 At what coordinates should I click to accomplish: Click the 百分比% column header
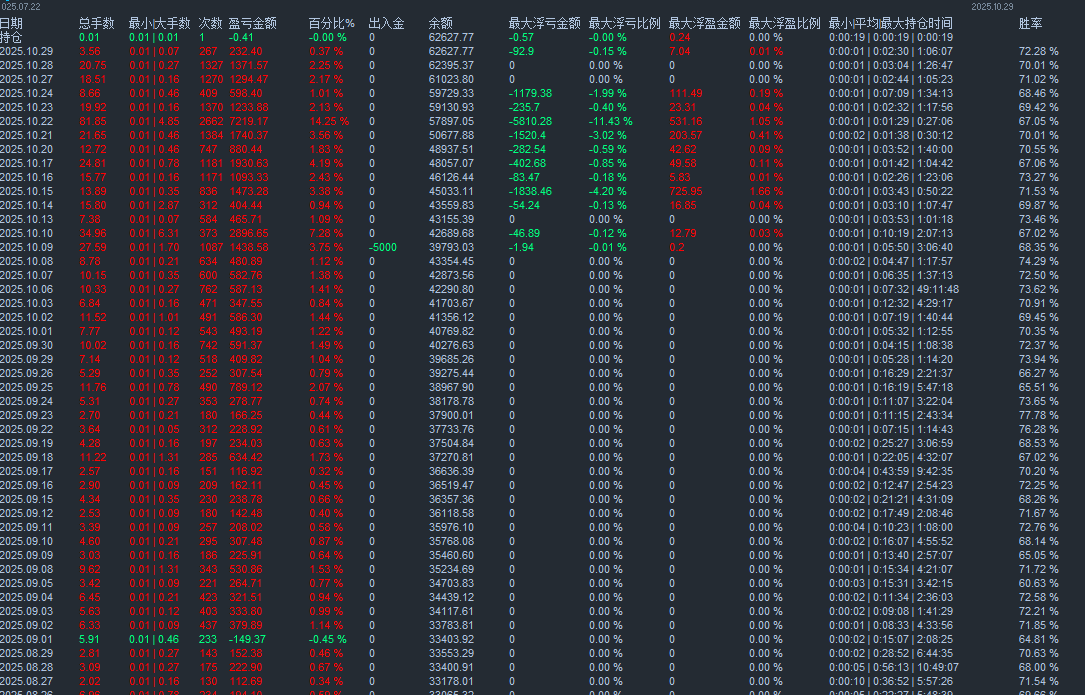[331, 24]
